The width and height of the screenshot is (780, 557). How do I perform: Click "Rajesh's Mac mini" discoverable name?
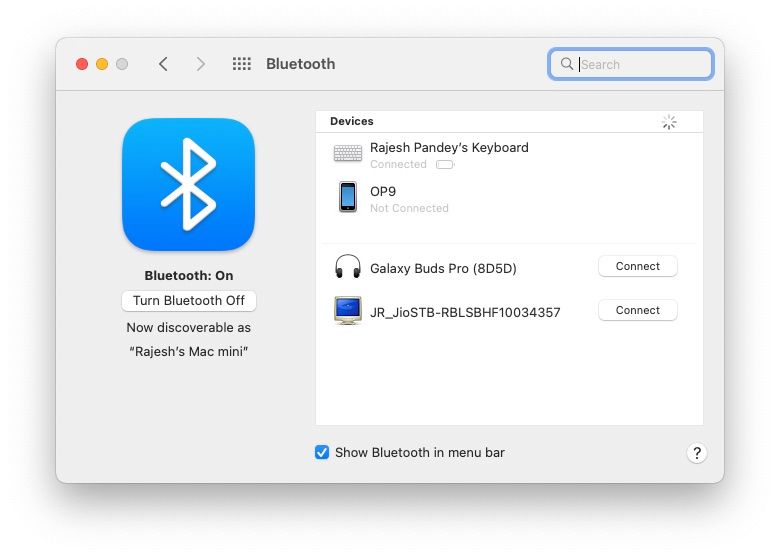click(x=189, y=352)
